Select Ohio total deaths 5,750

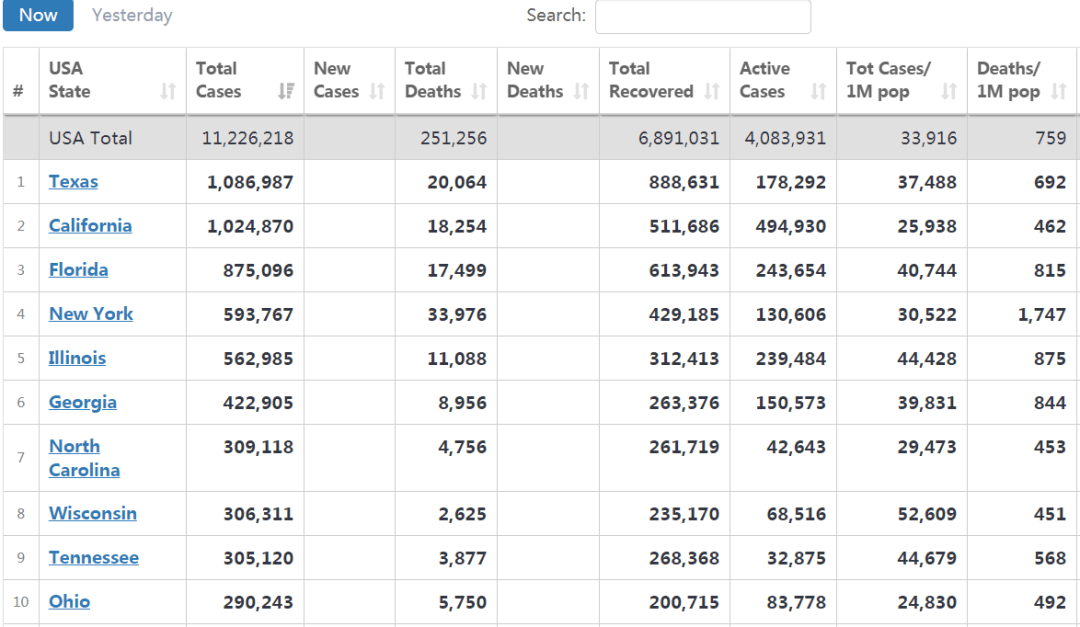coord(463,602)
